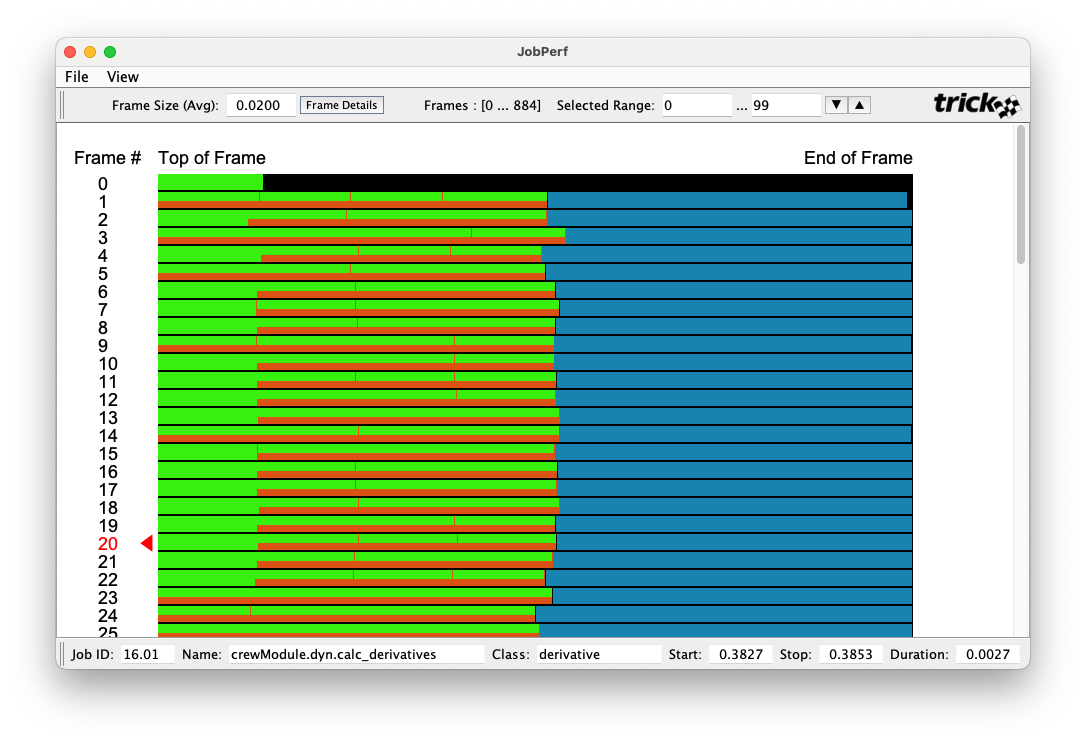Click the red frame number 20 label
1086x743 pixels.
click(x=107, y=544)
